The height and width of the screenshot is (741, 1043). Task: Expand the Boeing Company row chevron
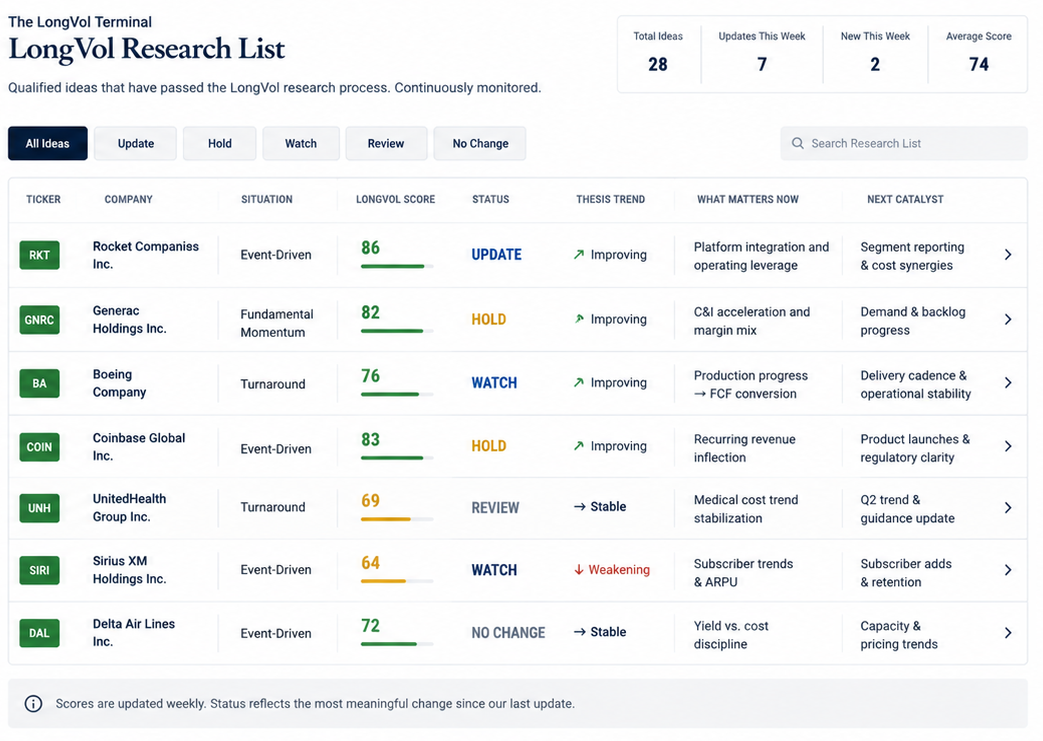(1008, 382)
